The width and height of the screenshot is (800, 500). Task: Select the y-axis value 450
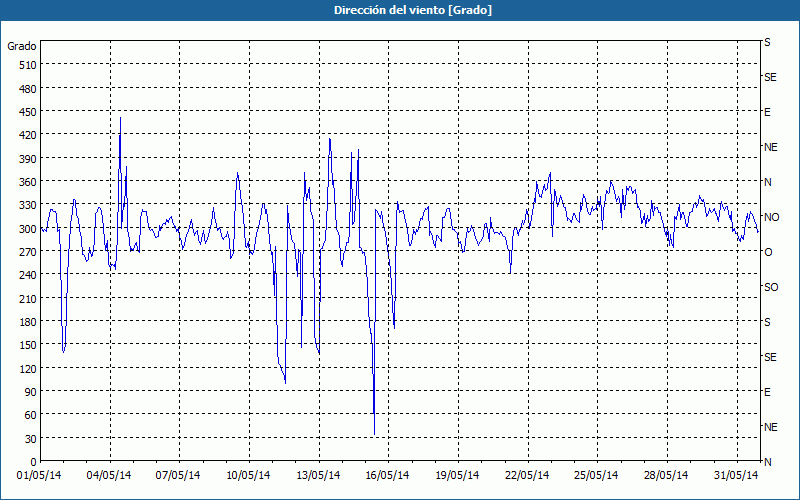point(28,112)
